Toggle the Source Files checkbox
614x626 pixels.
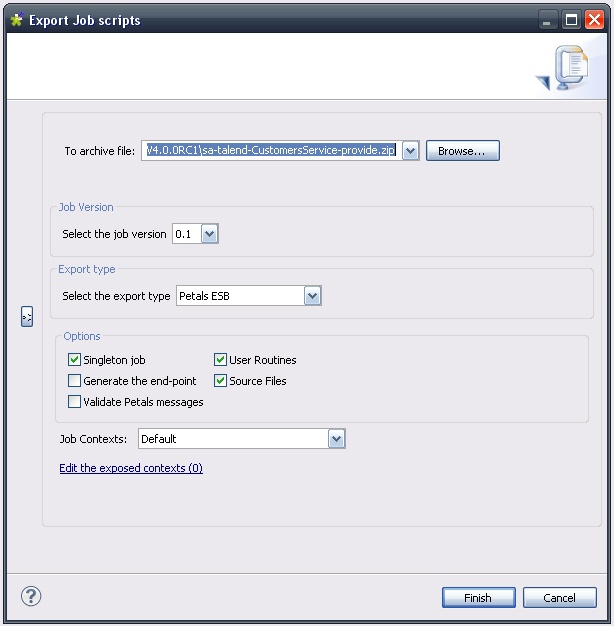(221, 381)
